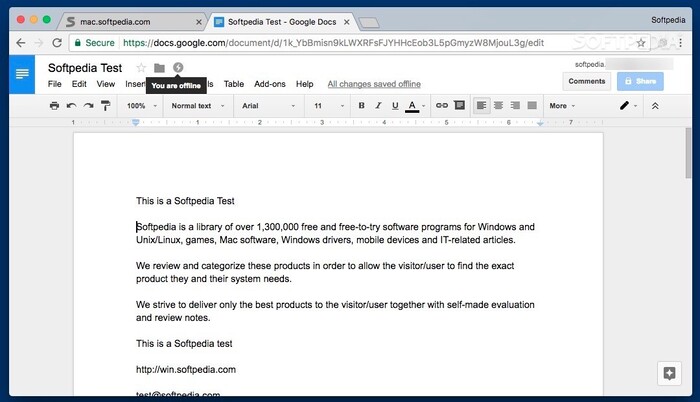The height and width of the screenshot is (402, 700).
Task: Toggle bold formatting
Action: coord(362,106)
